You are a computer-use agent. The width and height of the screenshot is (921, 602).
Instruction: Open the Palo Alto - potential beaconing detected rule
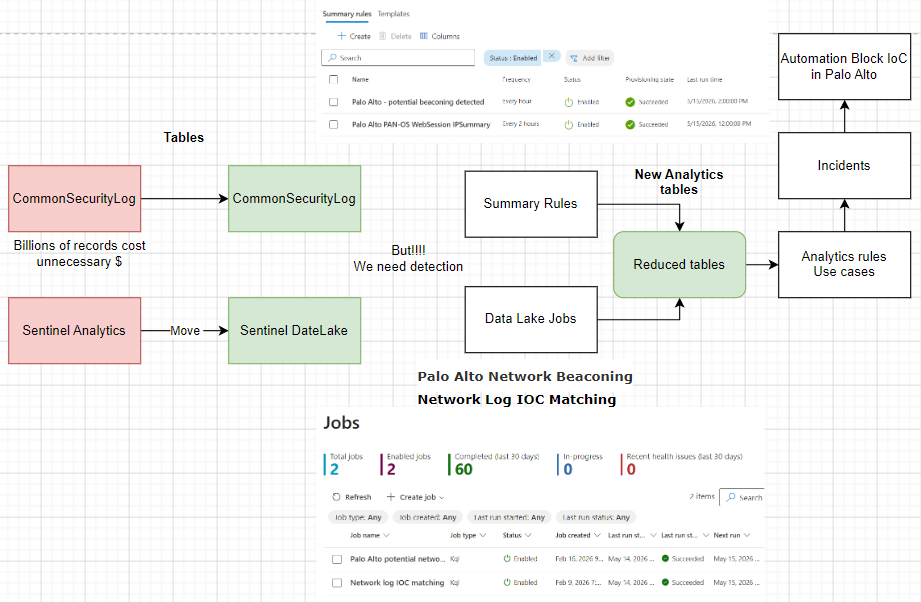tap(418, 102)
